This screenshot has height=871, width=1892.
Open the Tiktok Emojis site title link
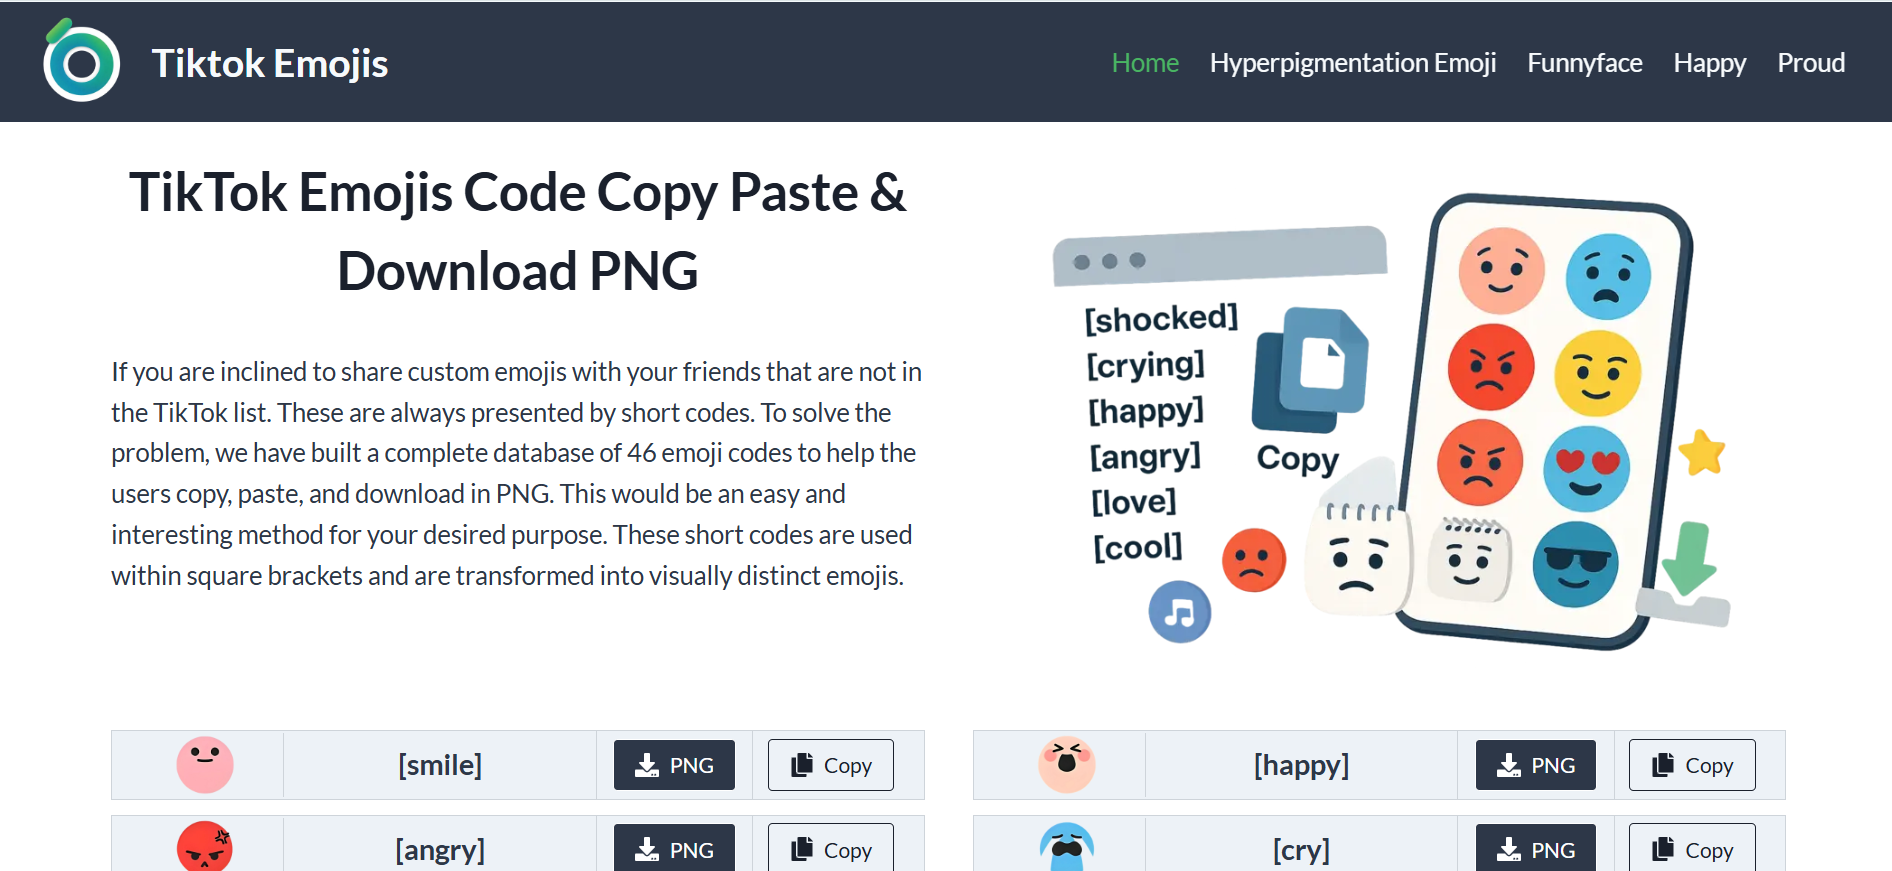click(269, 63)
